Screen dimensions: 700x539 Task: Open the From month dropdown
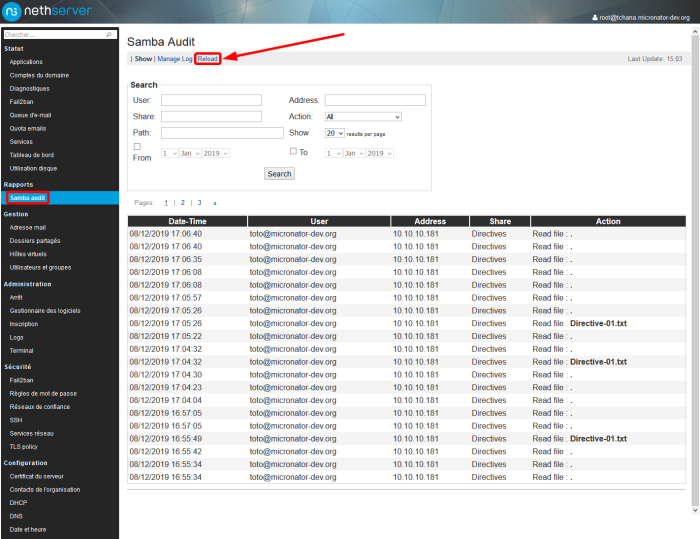click(190, 153)
